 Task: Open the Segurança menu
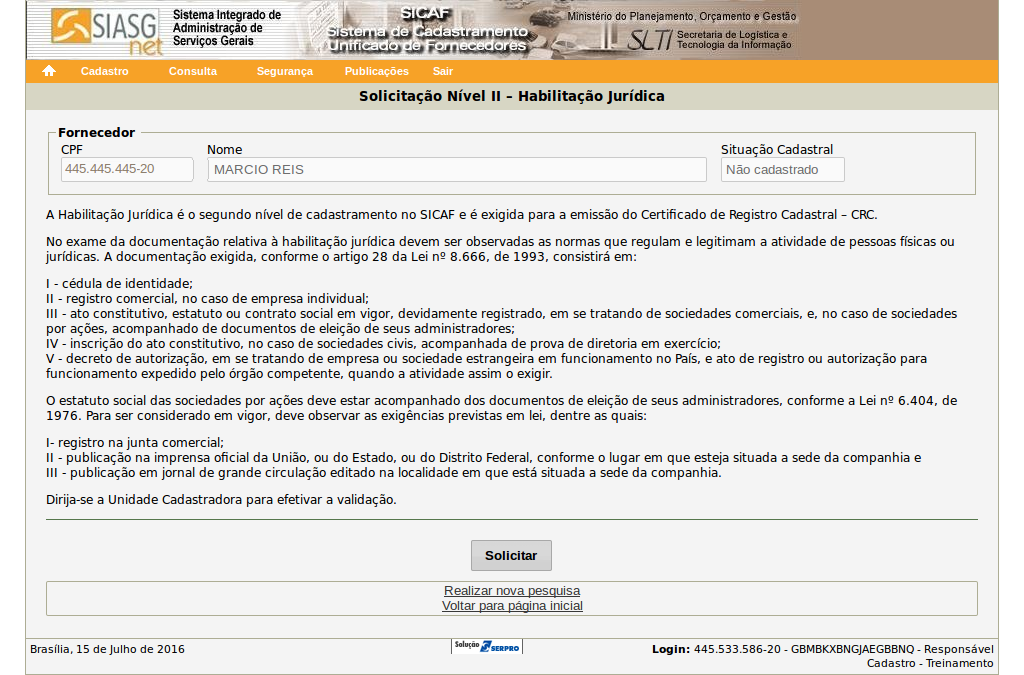[x=285, y=71]
